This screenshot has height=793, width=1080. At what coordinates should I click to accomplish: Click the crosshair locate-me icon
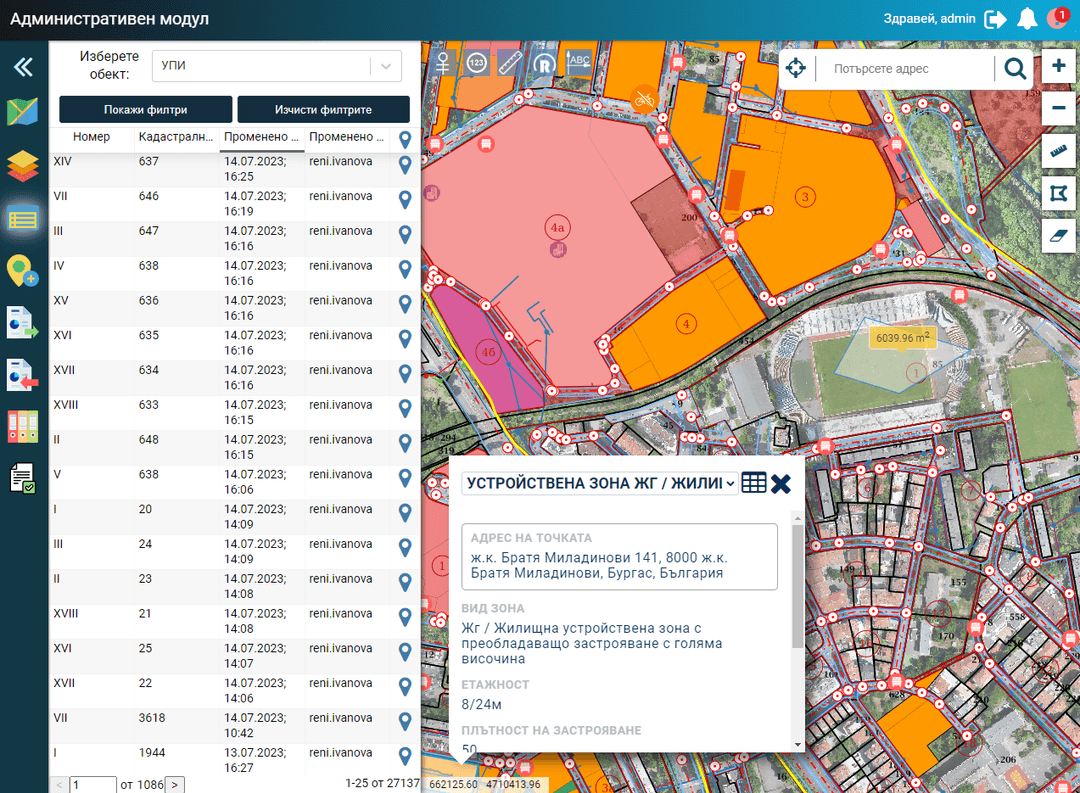(x=796, y=68)
